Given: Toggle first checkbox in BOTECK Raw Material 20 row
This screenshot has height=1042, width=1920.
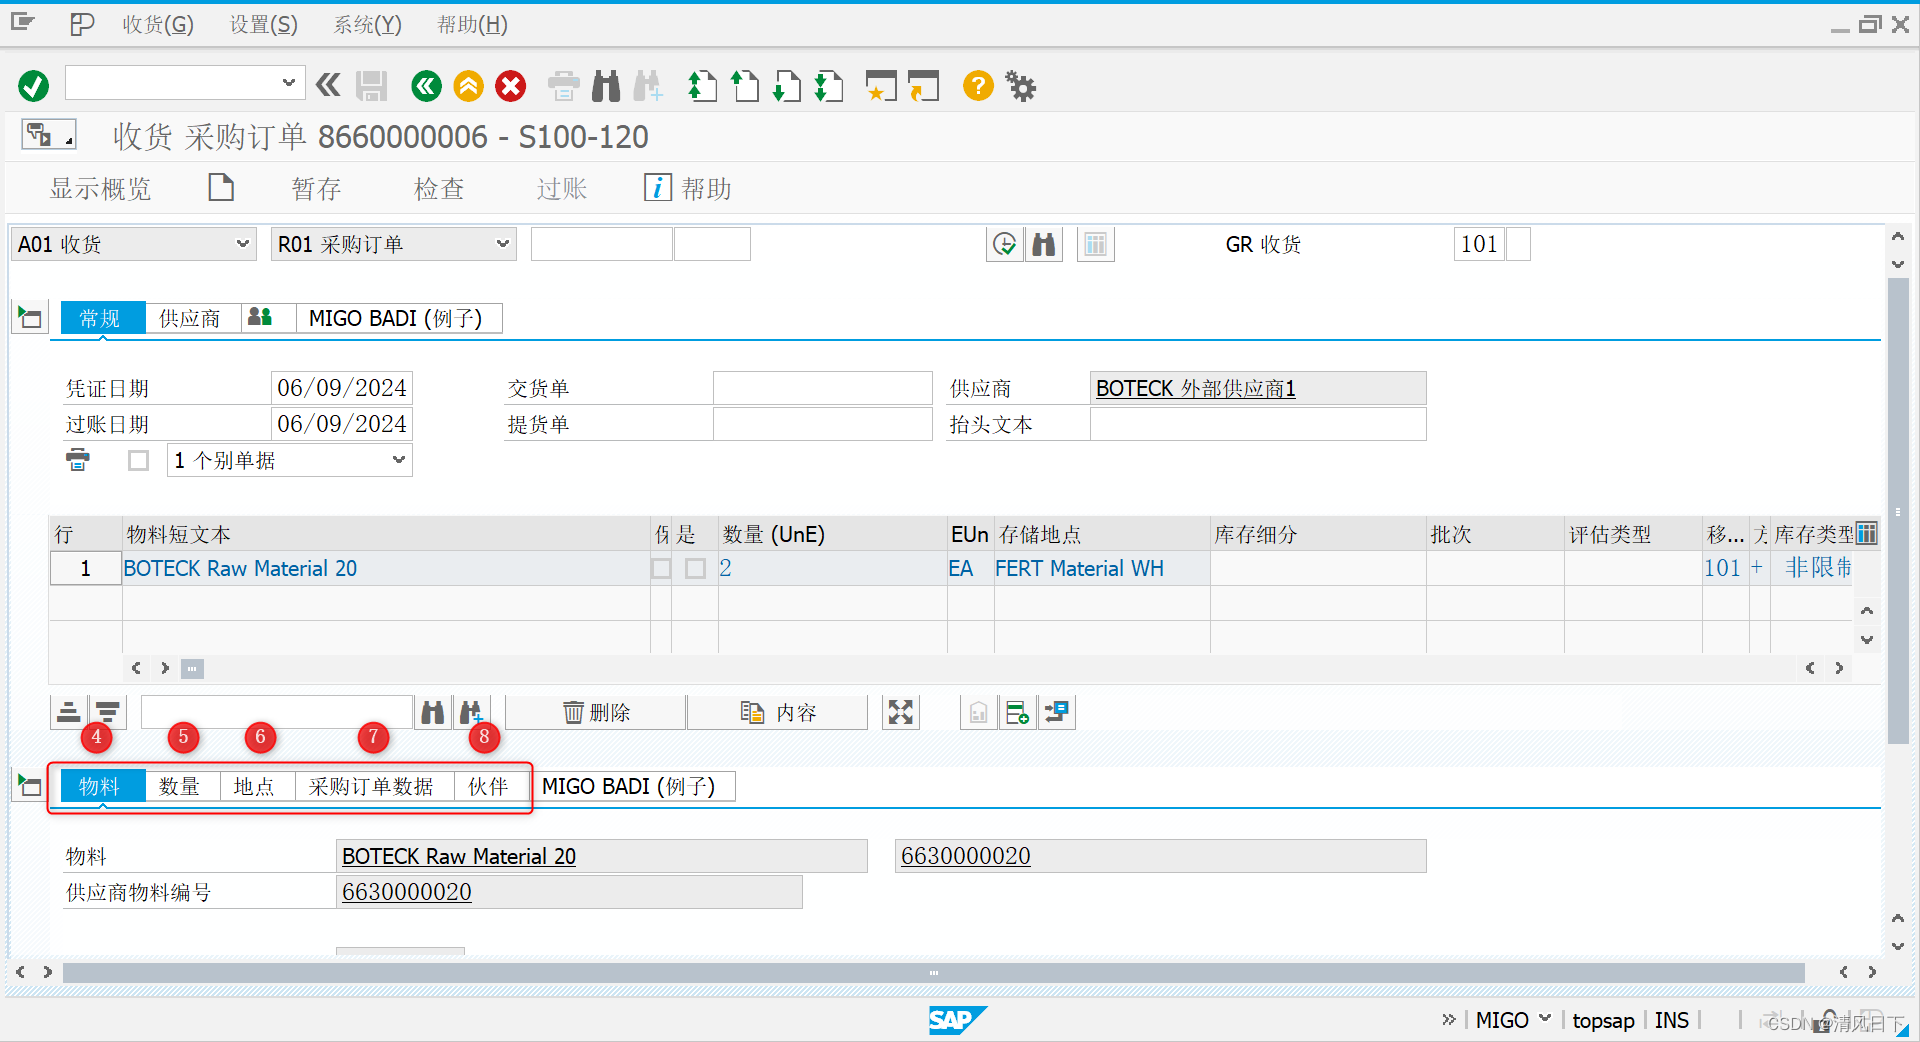Looking at the screenshot, I should pyautogui.click(x=661, y=568).
